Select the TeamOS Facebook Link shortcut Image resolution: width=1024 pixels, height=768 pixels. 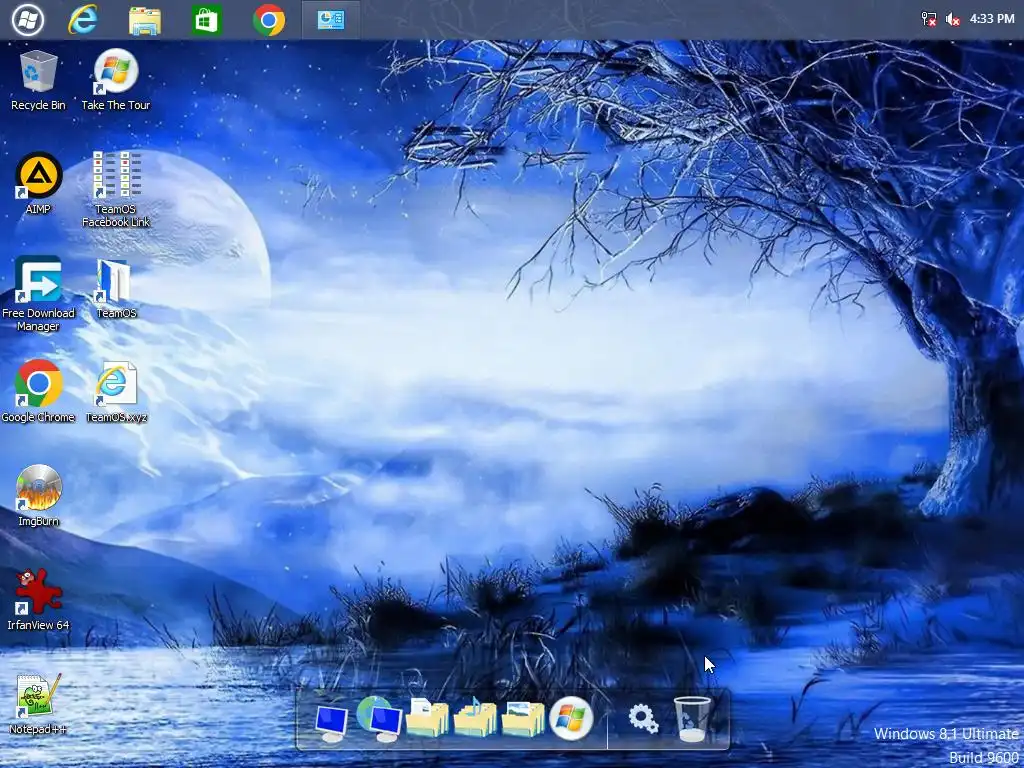[116, 189]
